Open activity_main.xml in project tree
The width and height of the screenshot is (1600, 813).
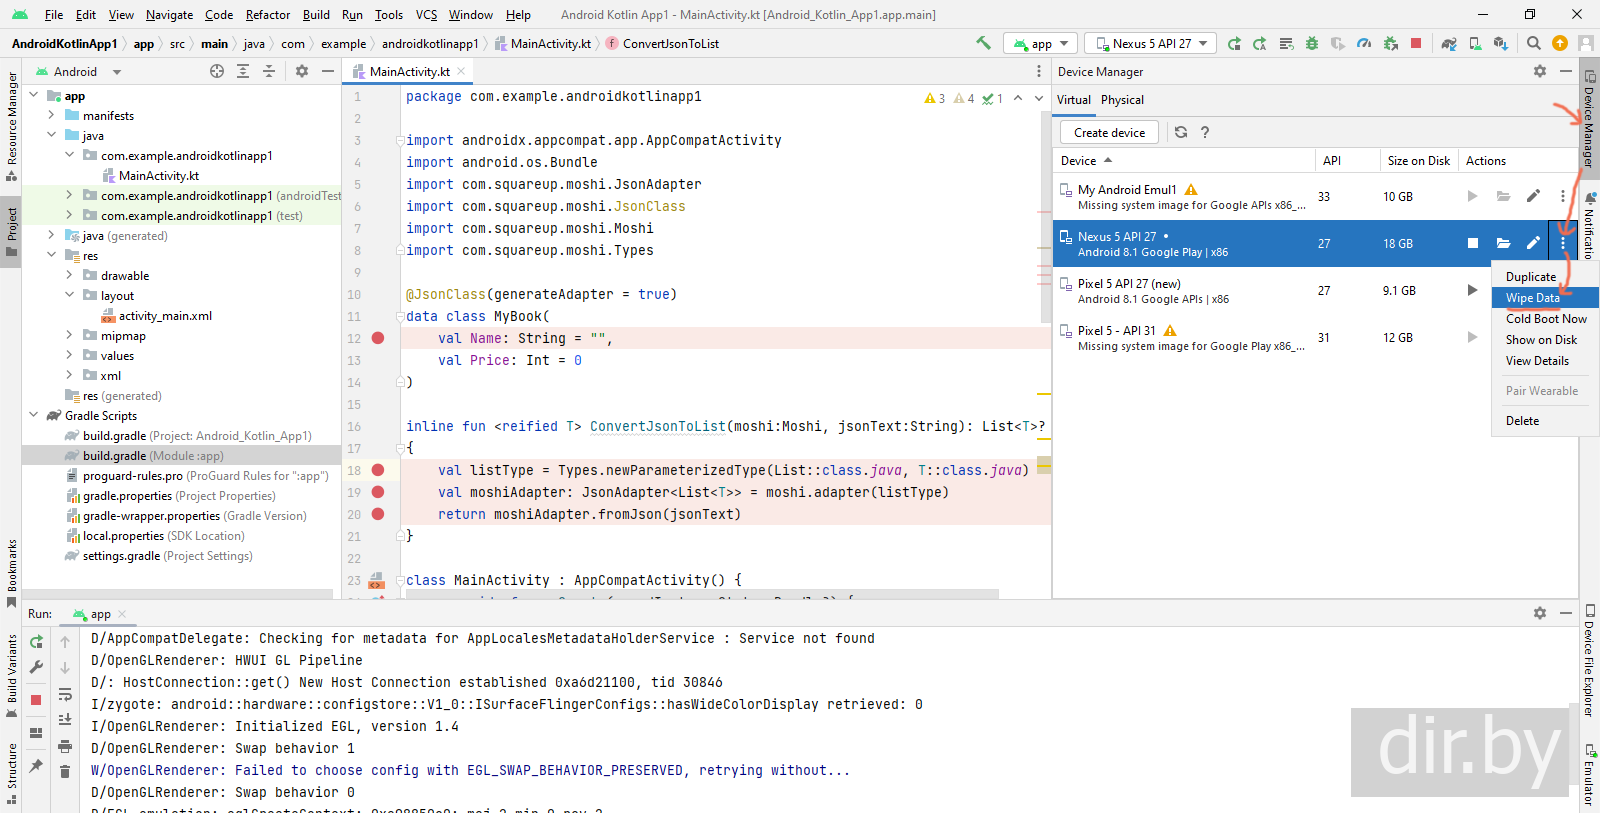(x=165, y=316)
